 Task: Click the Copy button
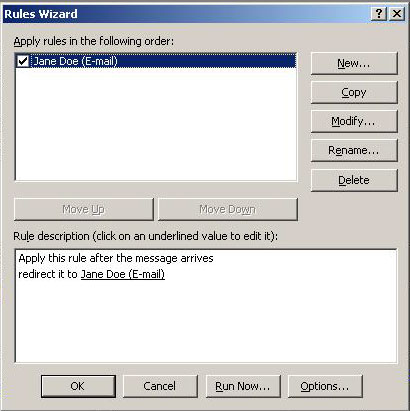tap(354, 92)
